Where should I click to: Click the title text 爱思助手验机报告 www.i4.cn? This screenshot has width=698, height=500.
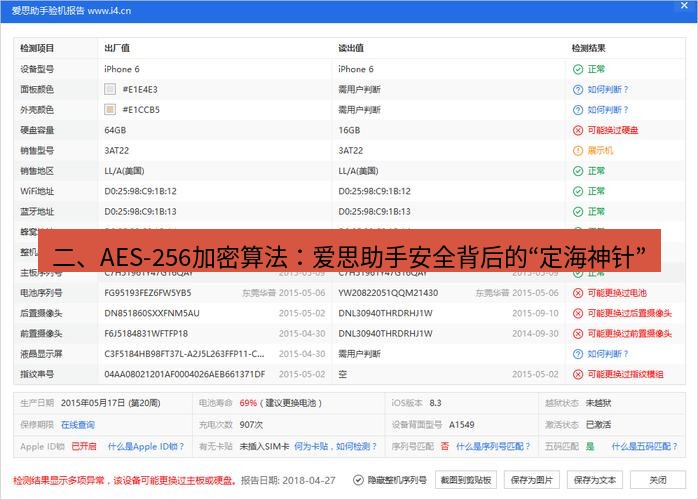point(71,11)
